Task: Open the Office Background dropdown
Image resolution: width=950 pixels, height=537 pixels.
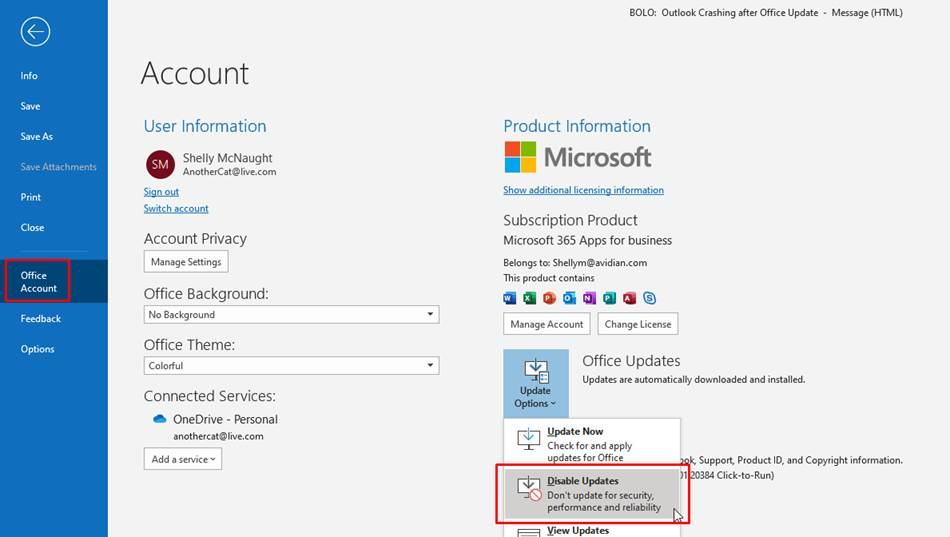Action: coord(291,315)
